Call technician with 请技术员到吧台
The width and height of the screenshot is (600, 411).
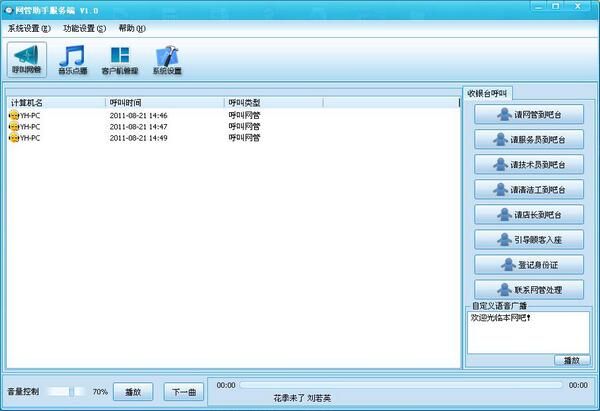528,165
